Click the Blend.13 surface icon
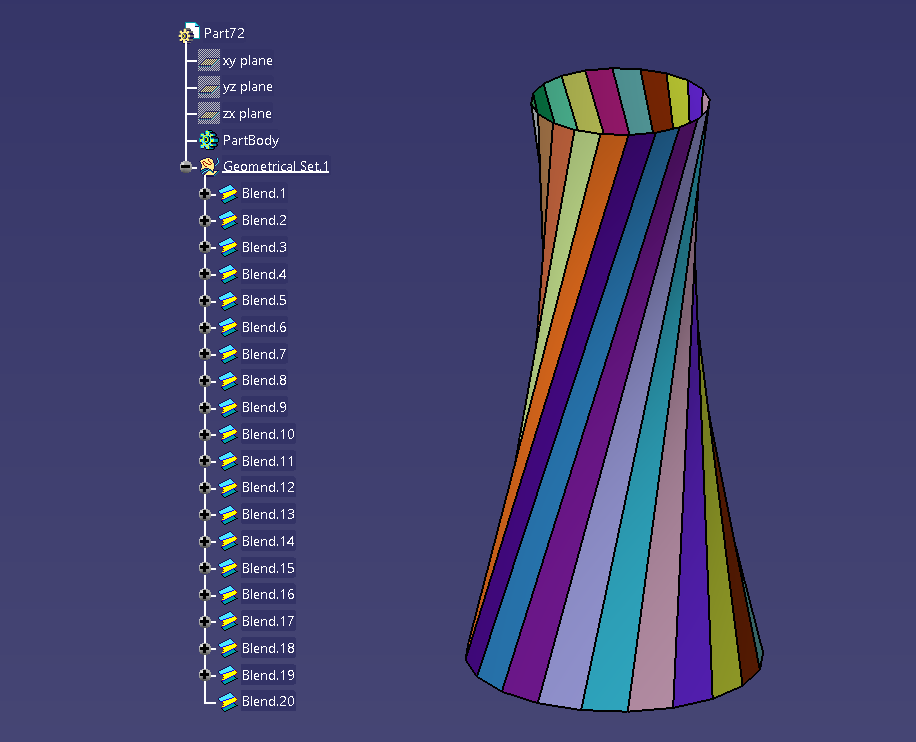Viewport: 916px width, 742px height. pyautogui.click(x=228, y=514)
